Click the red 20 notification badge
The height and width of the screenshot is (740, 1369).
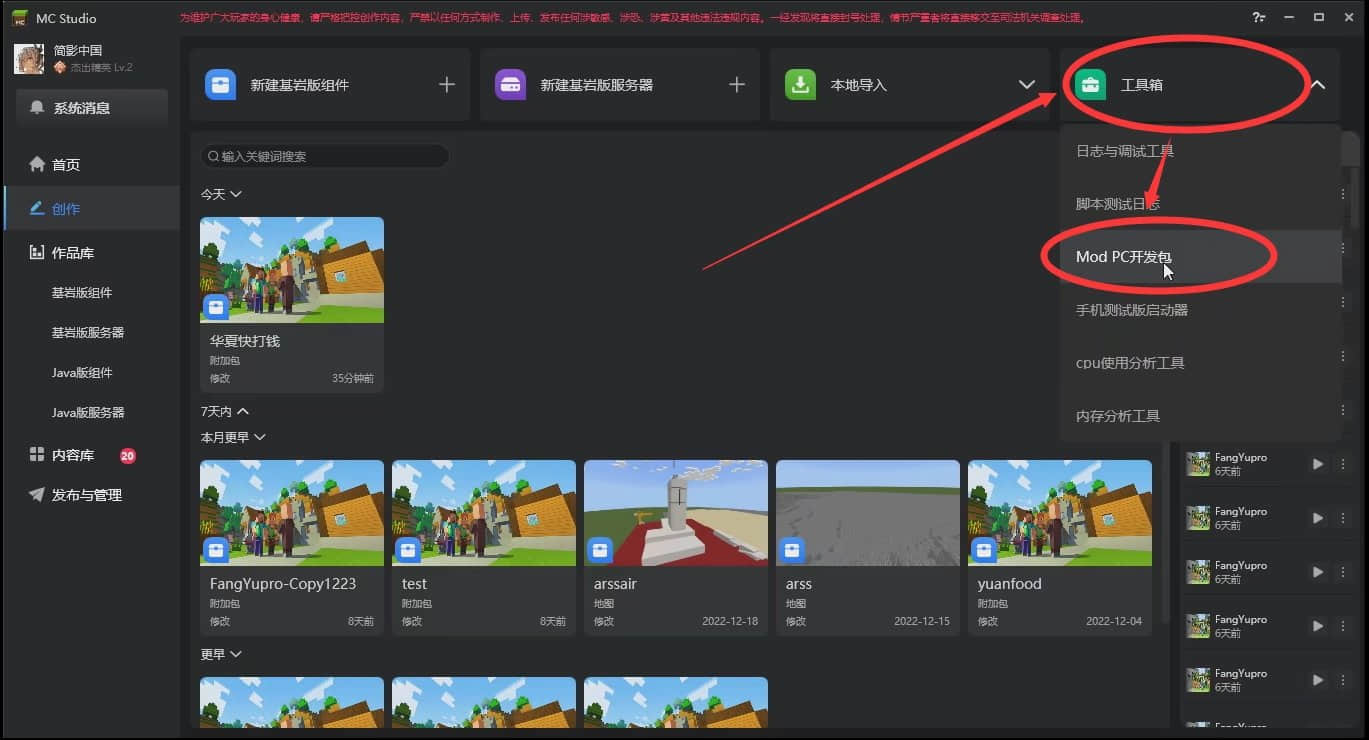128,456
